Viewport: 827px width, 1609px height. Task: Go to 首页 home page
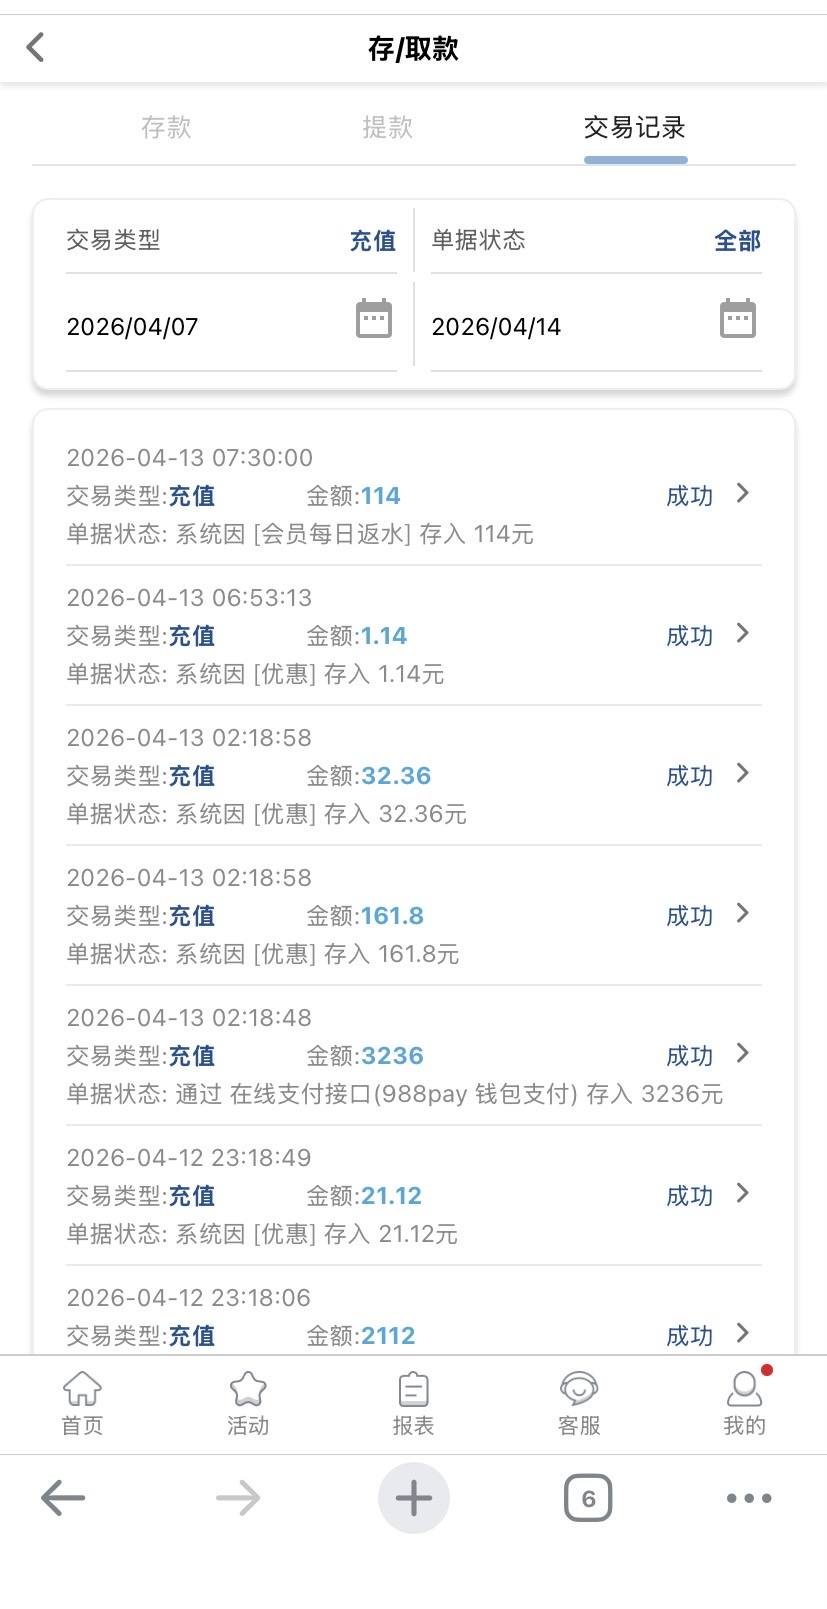pyautogui.click(x=82, y=1402)
